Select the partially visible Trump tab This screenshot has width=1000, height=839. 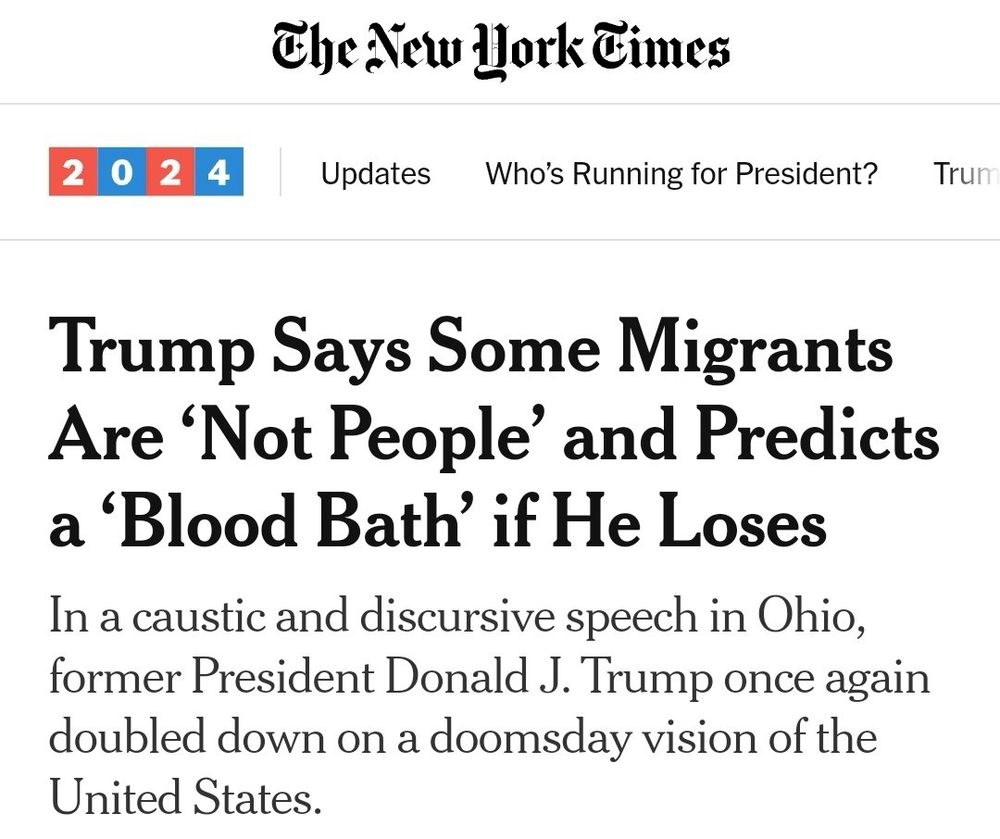tap(966, 173)
